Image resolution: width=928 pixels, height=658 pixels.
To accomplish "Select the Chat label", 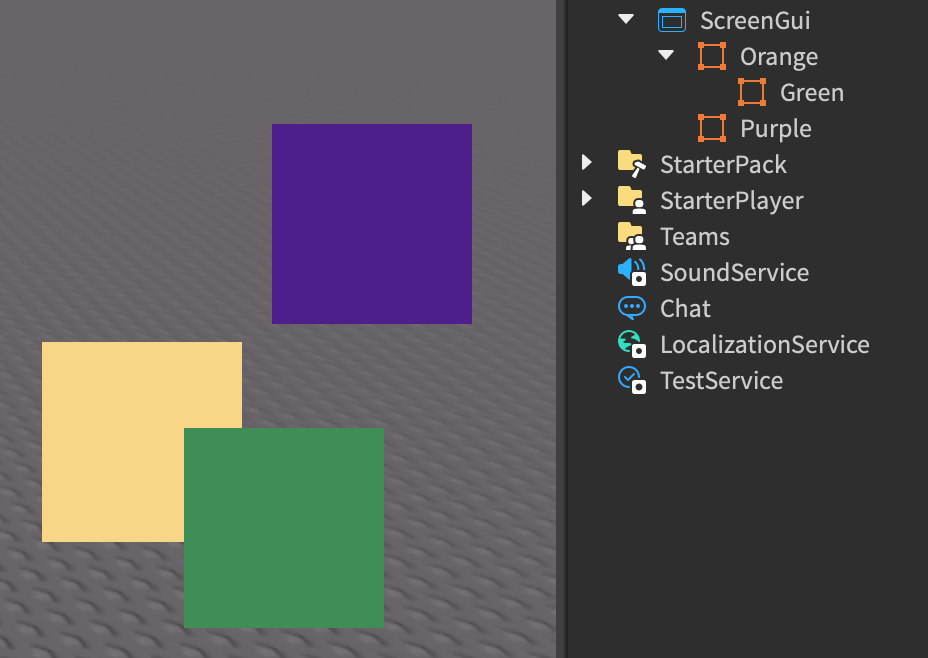I will (685, 309).
